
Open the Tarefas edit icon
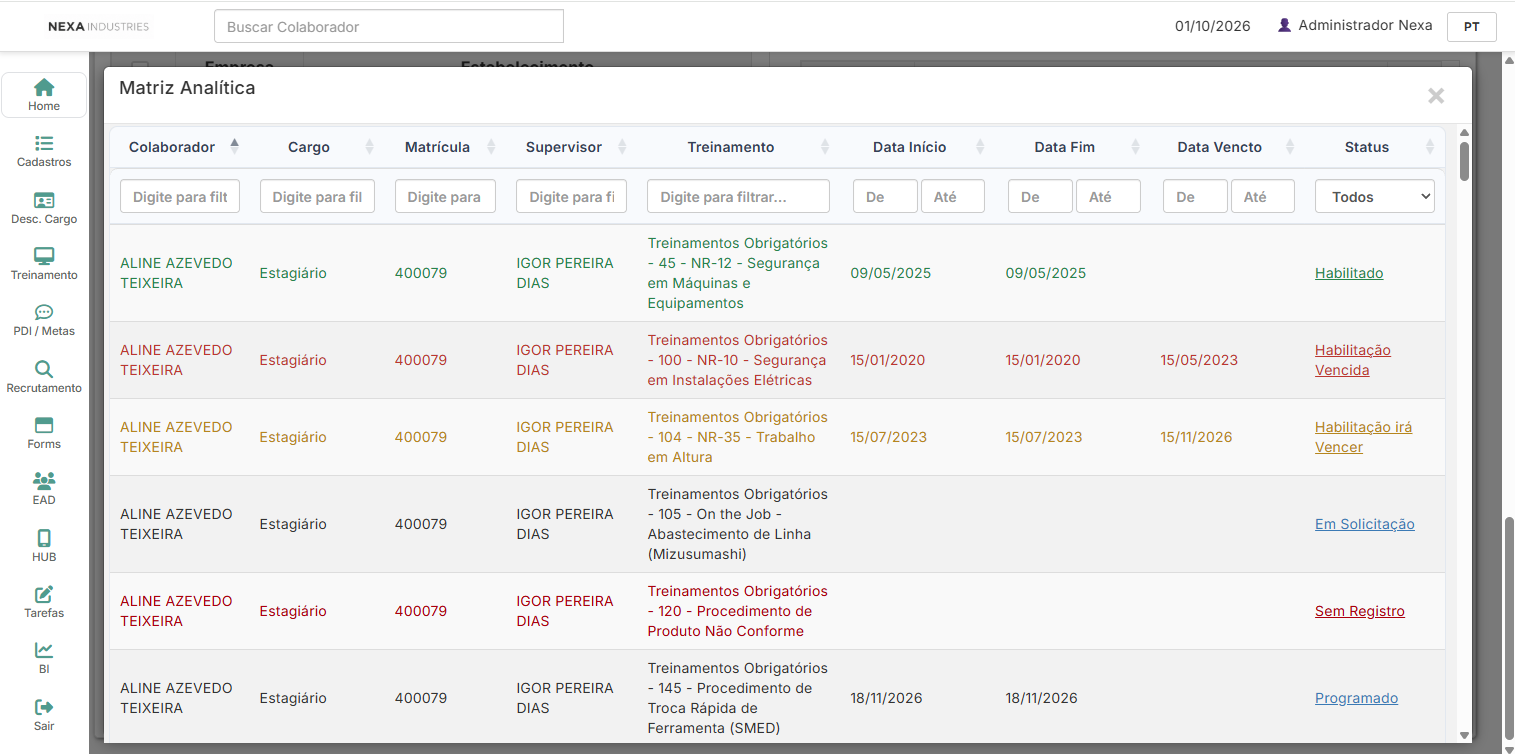[44, 594]
